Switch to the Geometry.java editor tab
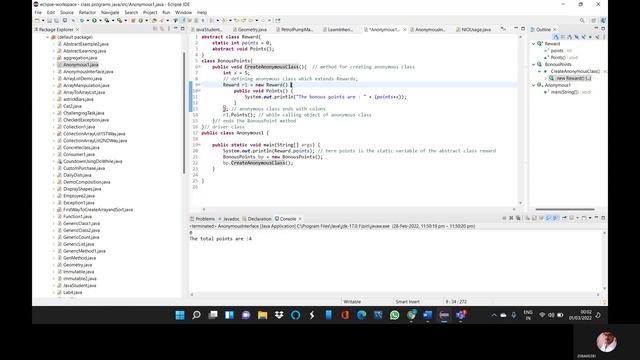 coord(249,29)
